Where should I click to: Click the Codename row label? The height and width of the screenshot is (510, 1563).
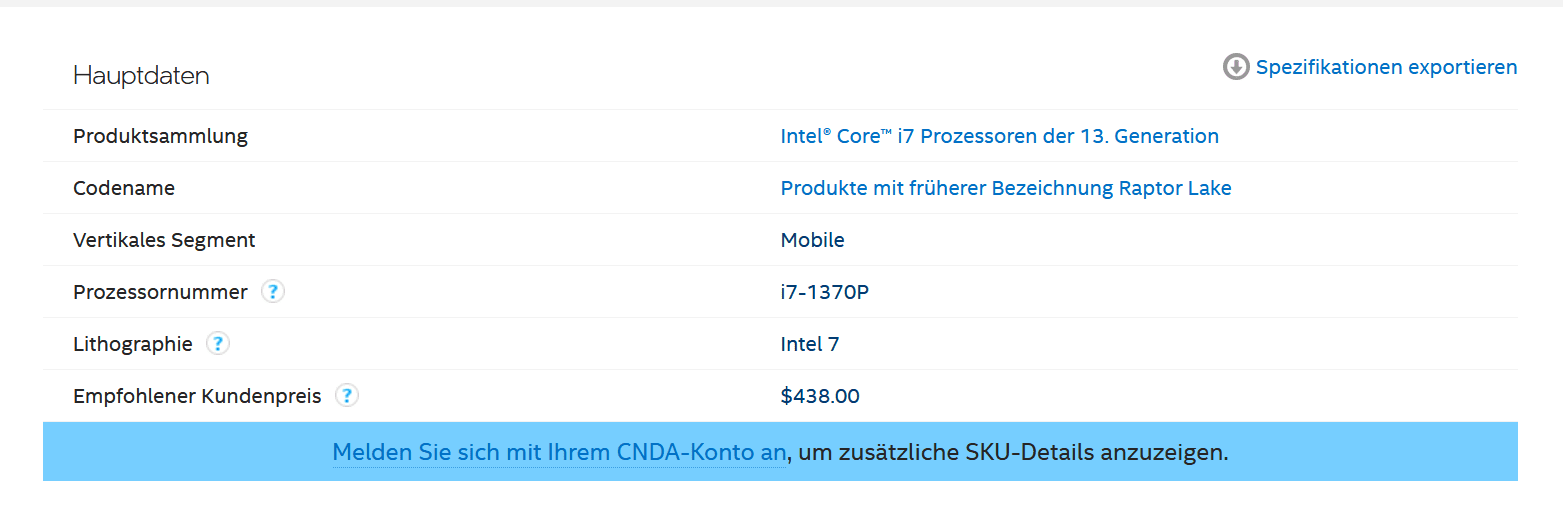tap(124, 188)
